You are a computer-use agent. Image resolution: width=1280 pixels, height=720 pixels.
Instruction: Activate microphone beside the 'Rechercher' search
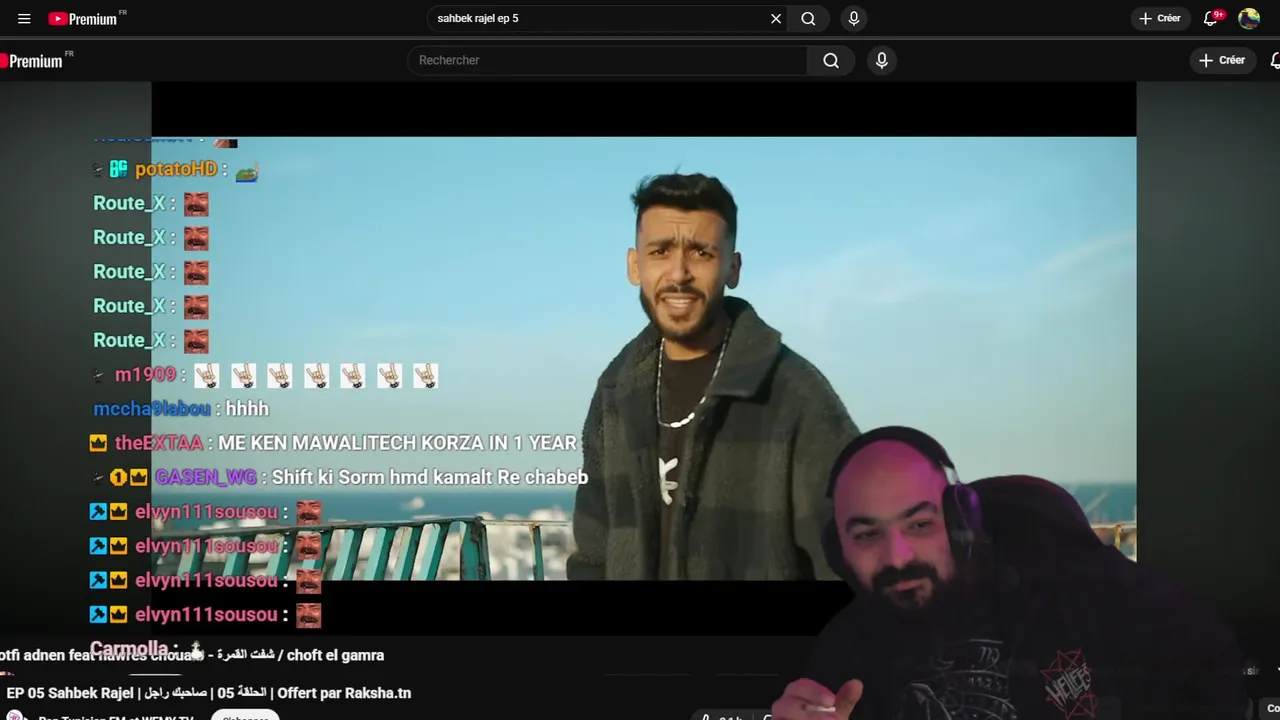pos(881,60)
